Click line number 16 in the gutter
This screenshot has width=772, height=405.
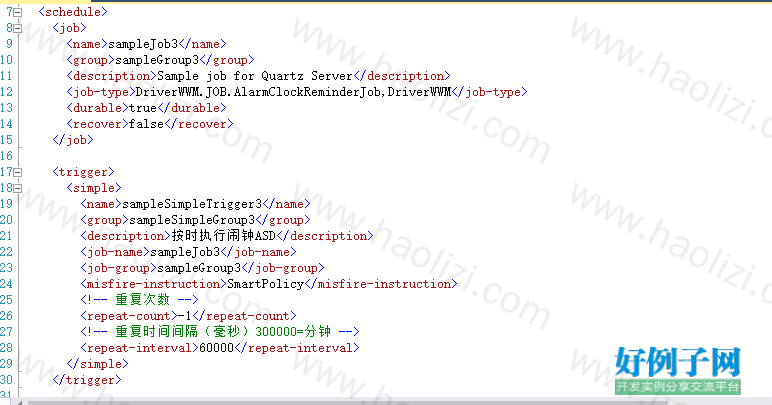[6, 156]
